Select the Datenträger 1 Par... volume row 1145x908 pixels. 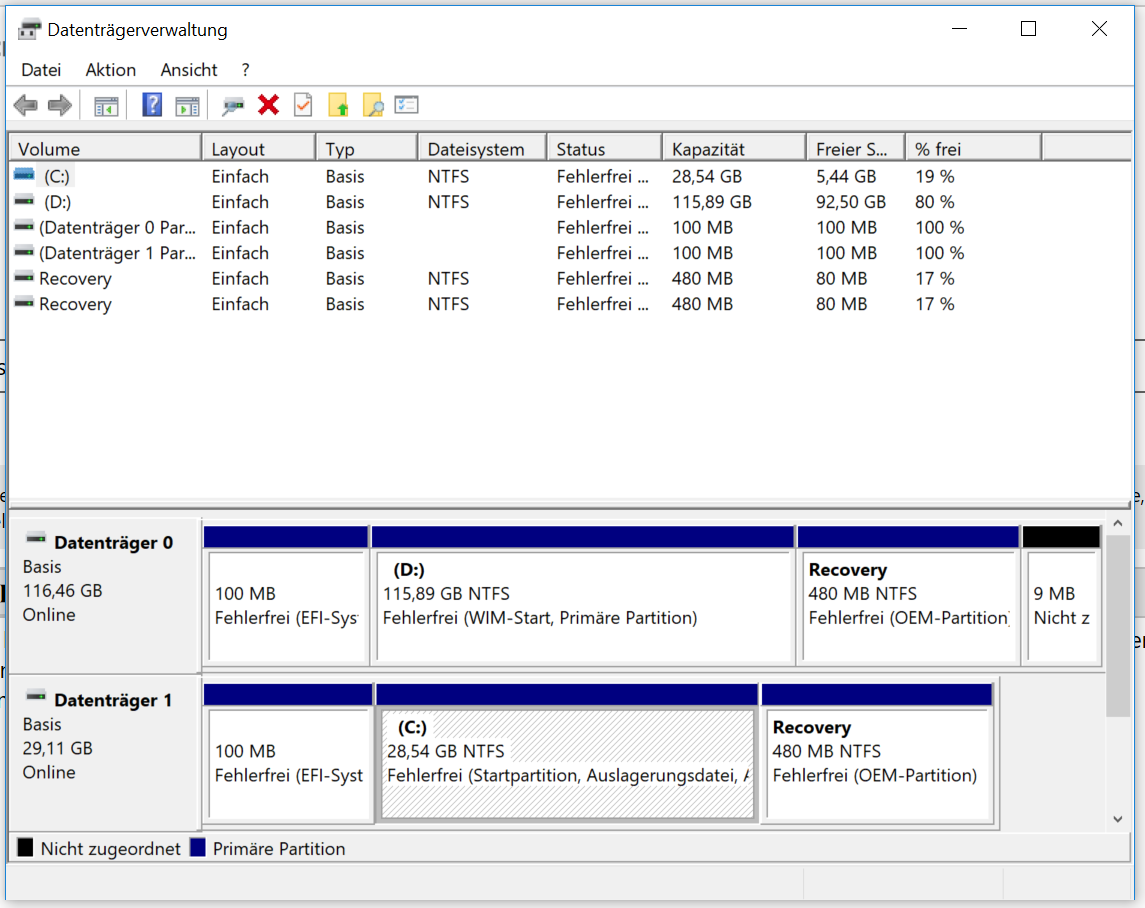coord(524,253)
